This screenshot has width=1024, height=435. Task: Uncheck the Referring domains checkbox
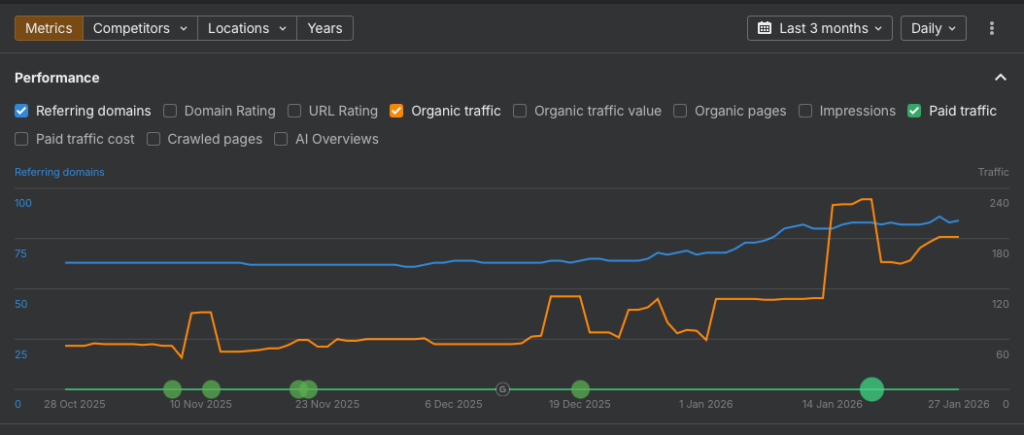(22, 111)
